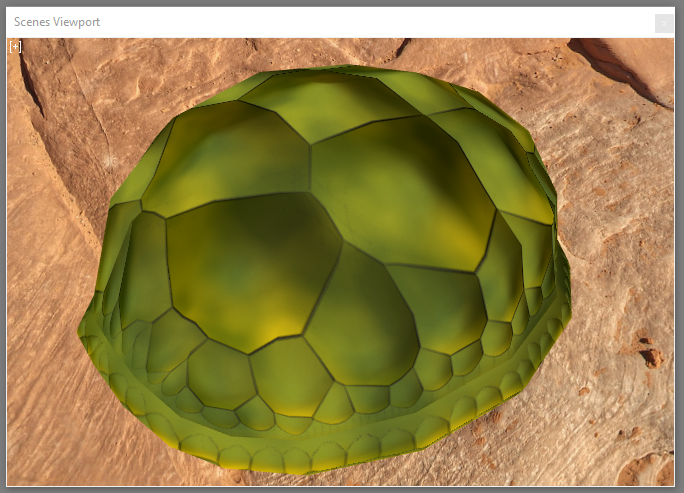The height and width of the screenshot is (493, 684).
Task: Click the white speck on the left rock
Action: tap(111, 160)
